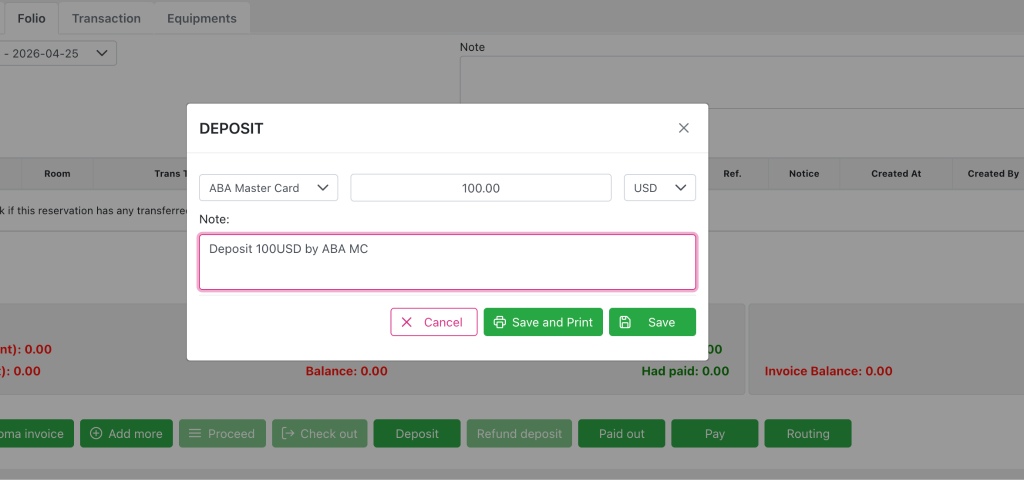Click the Pay button

coord(714,433)
